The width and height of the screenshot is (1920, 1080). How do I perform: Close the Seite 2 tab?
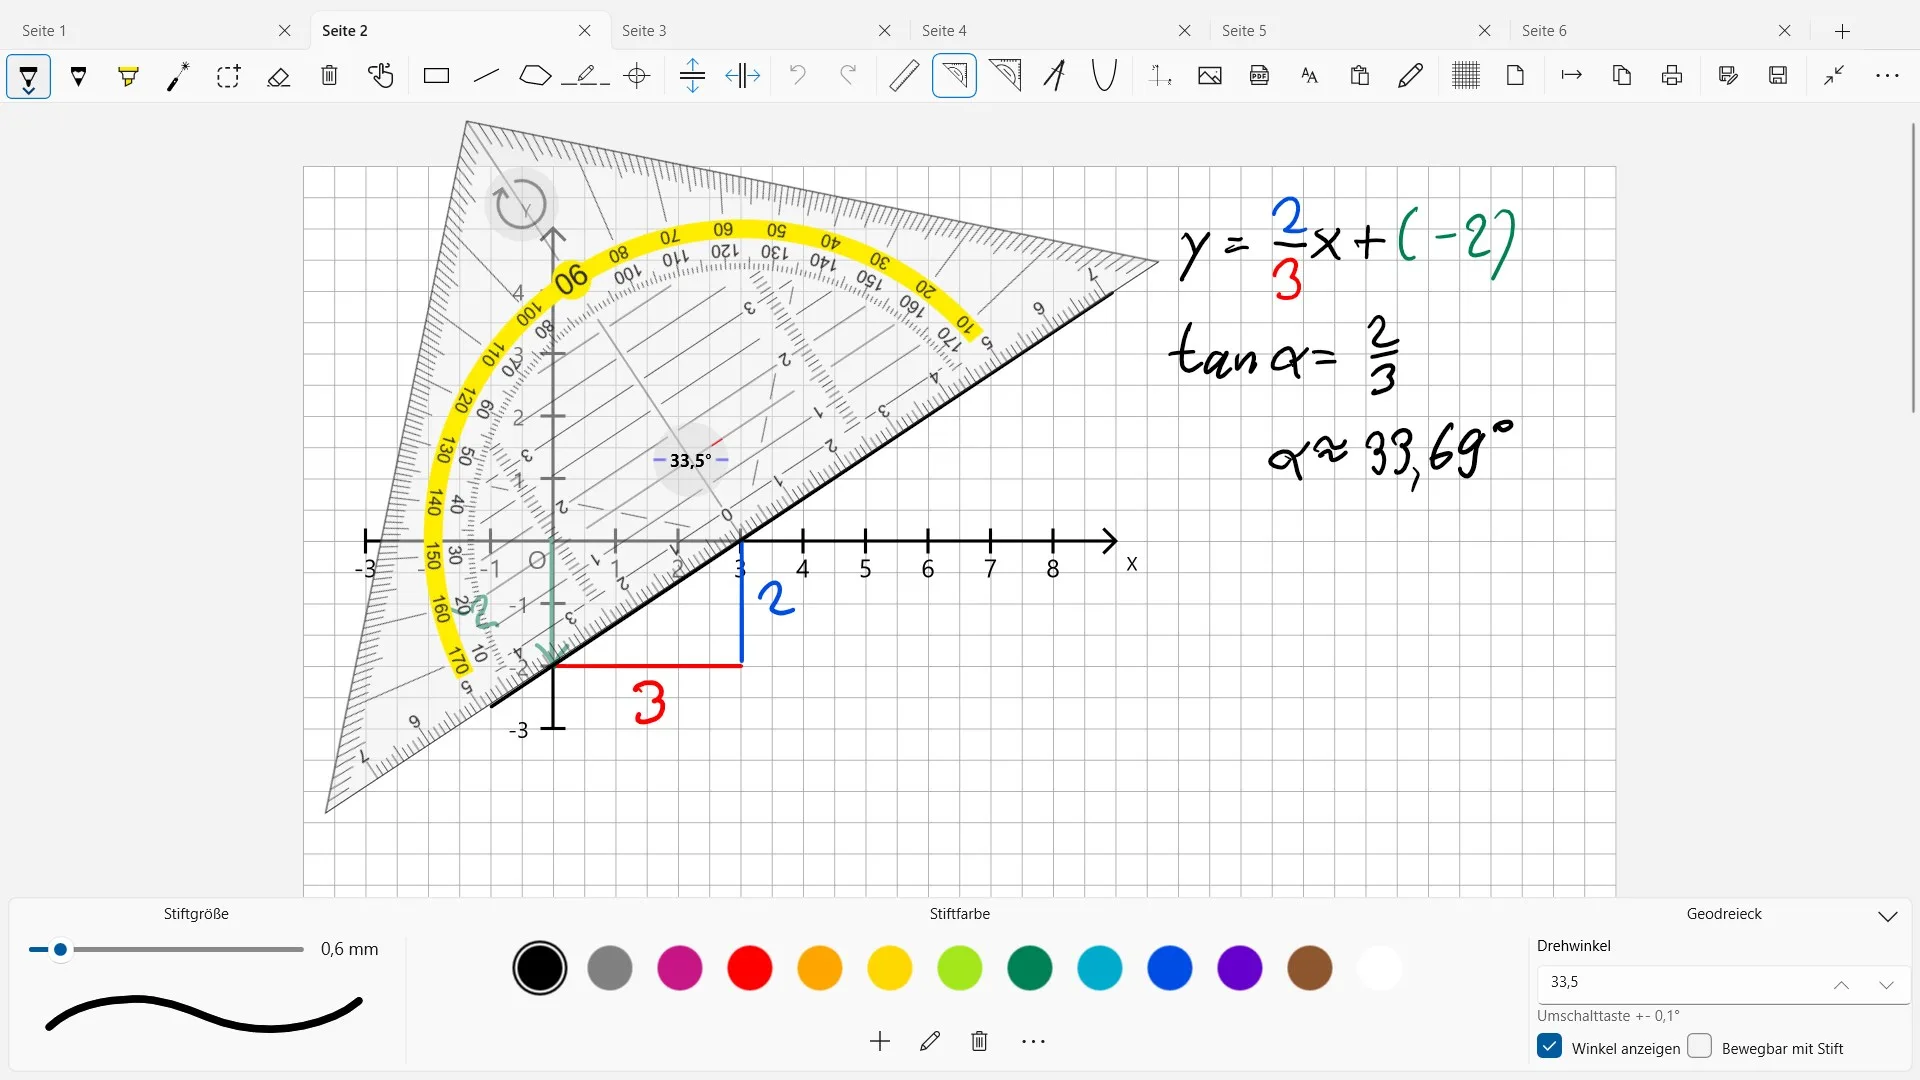coord(585,31)
